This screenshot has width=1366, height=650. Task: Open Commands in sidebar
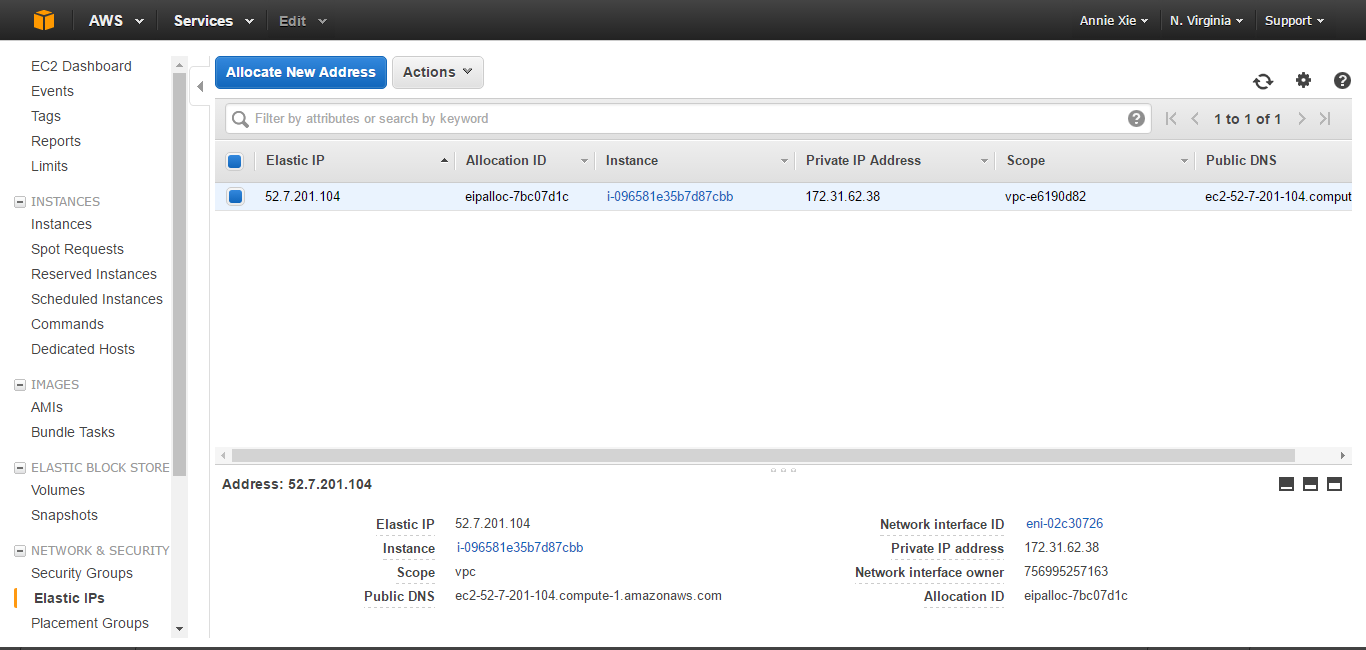click(x=67, y=324)
